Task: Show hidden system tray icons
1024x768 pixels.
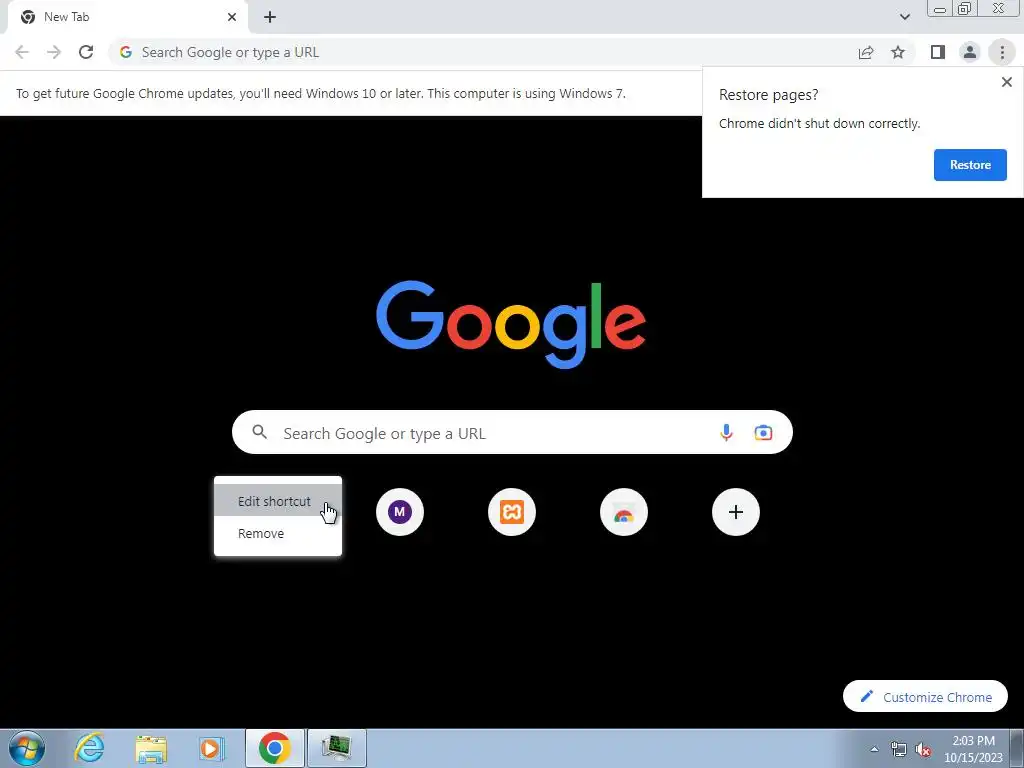Action: pos(874,749)
